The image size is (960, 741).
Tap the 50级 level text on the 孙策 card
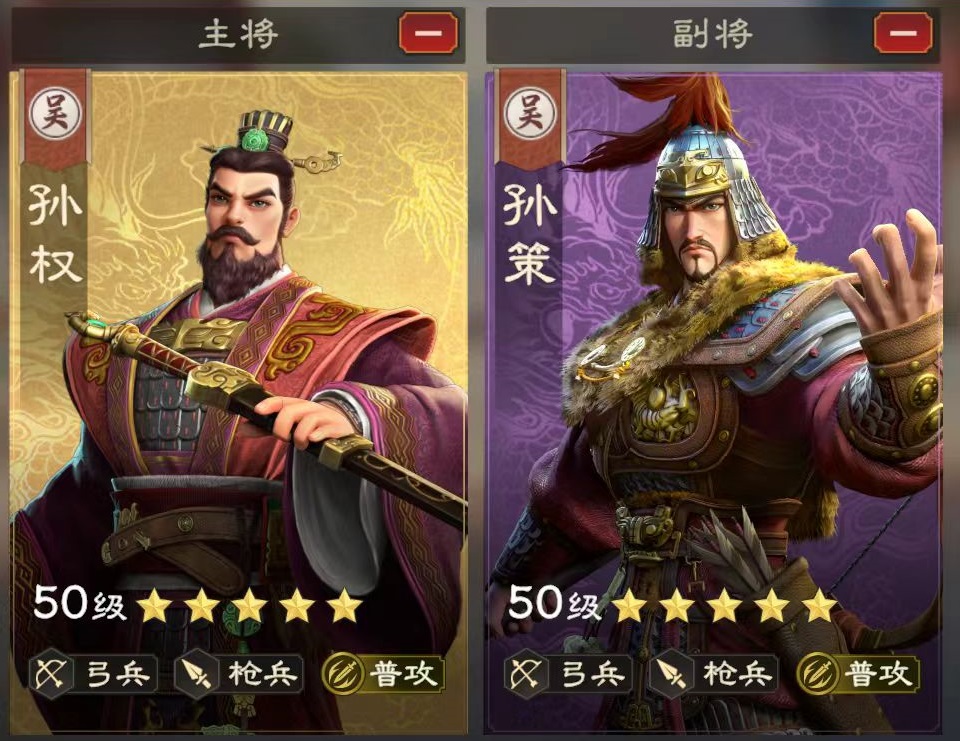(555, 603)
